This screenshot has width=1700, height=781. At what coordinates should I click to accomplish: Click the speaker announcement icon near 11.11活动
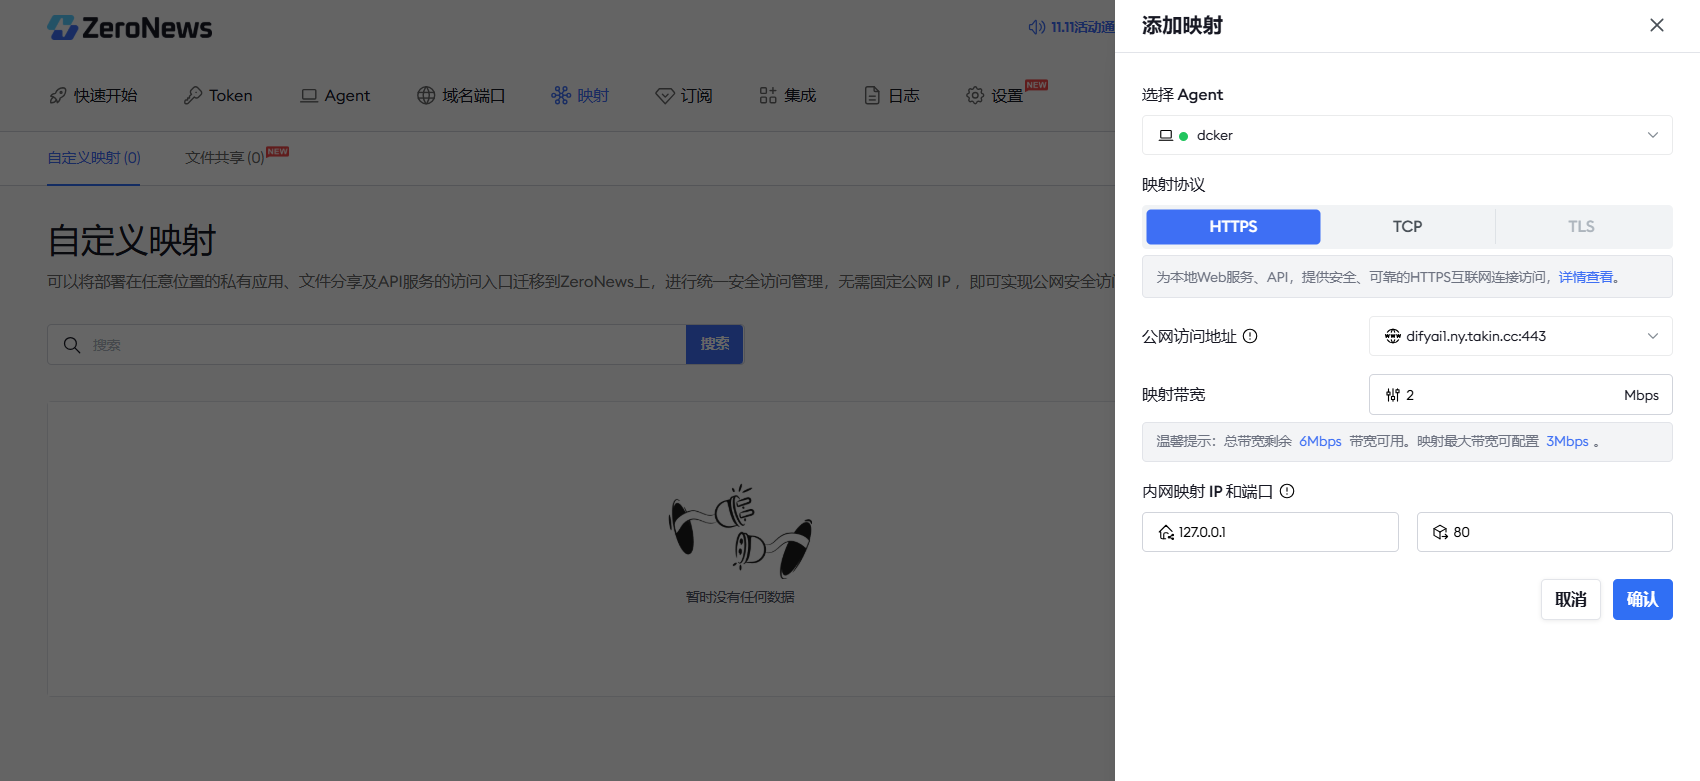[x=1037, y=27]
